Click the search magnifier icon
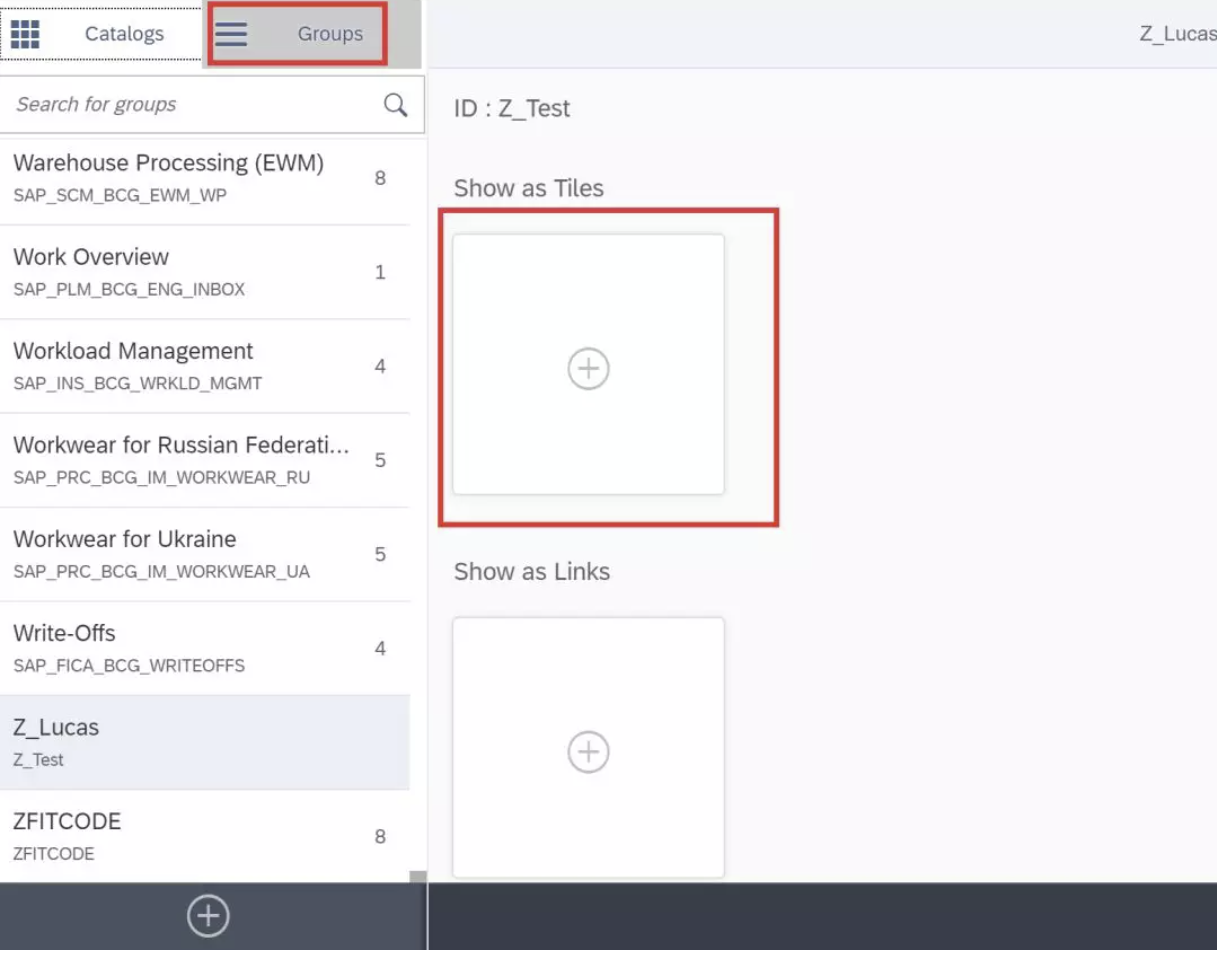 [x=396, y=104]
